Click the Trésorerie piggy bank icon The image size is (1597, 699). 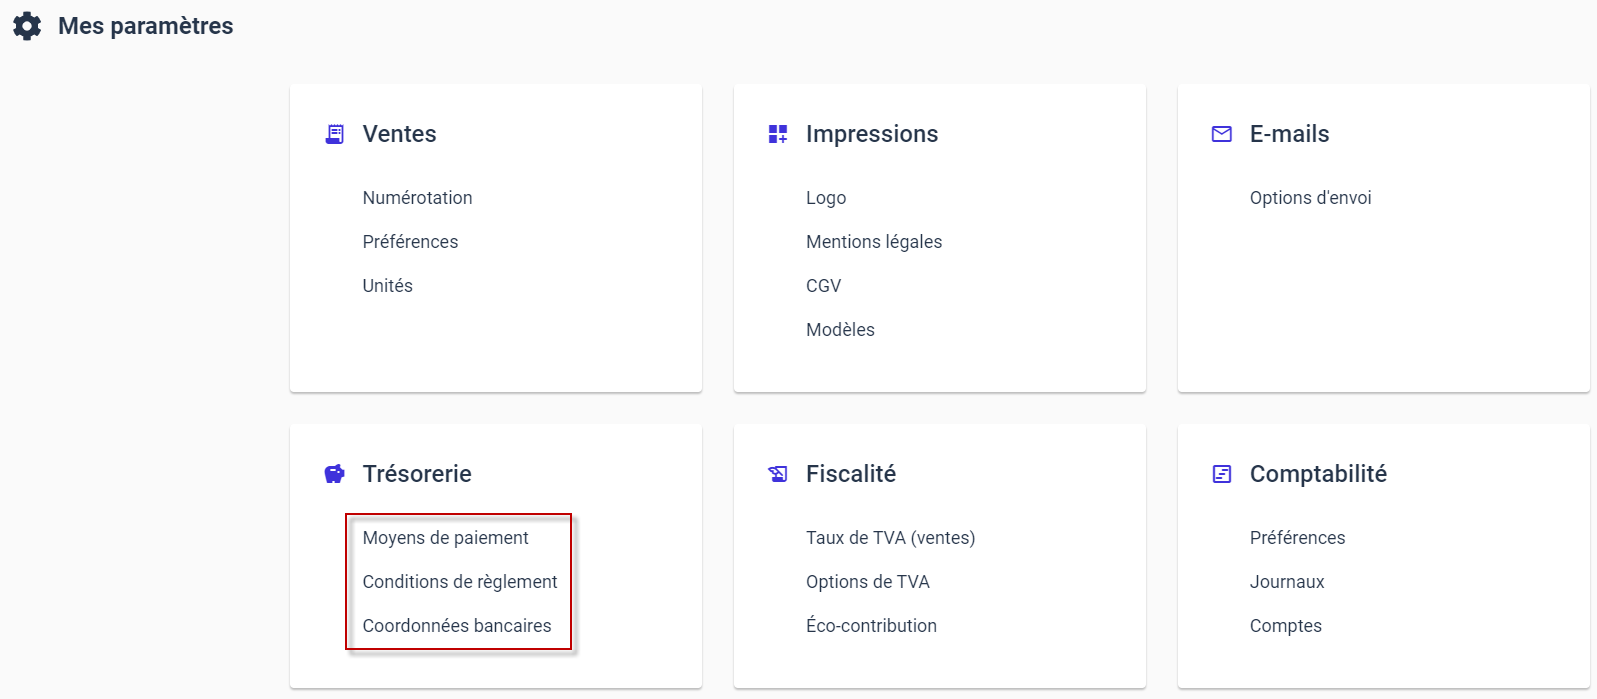coord(335,474)
